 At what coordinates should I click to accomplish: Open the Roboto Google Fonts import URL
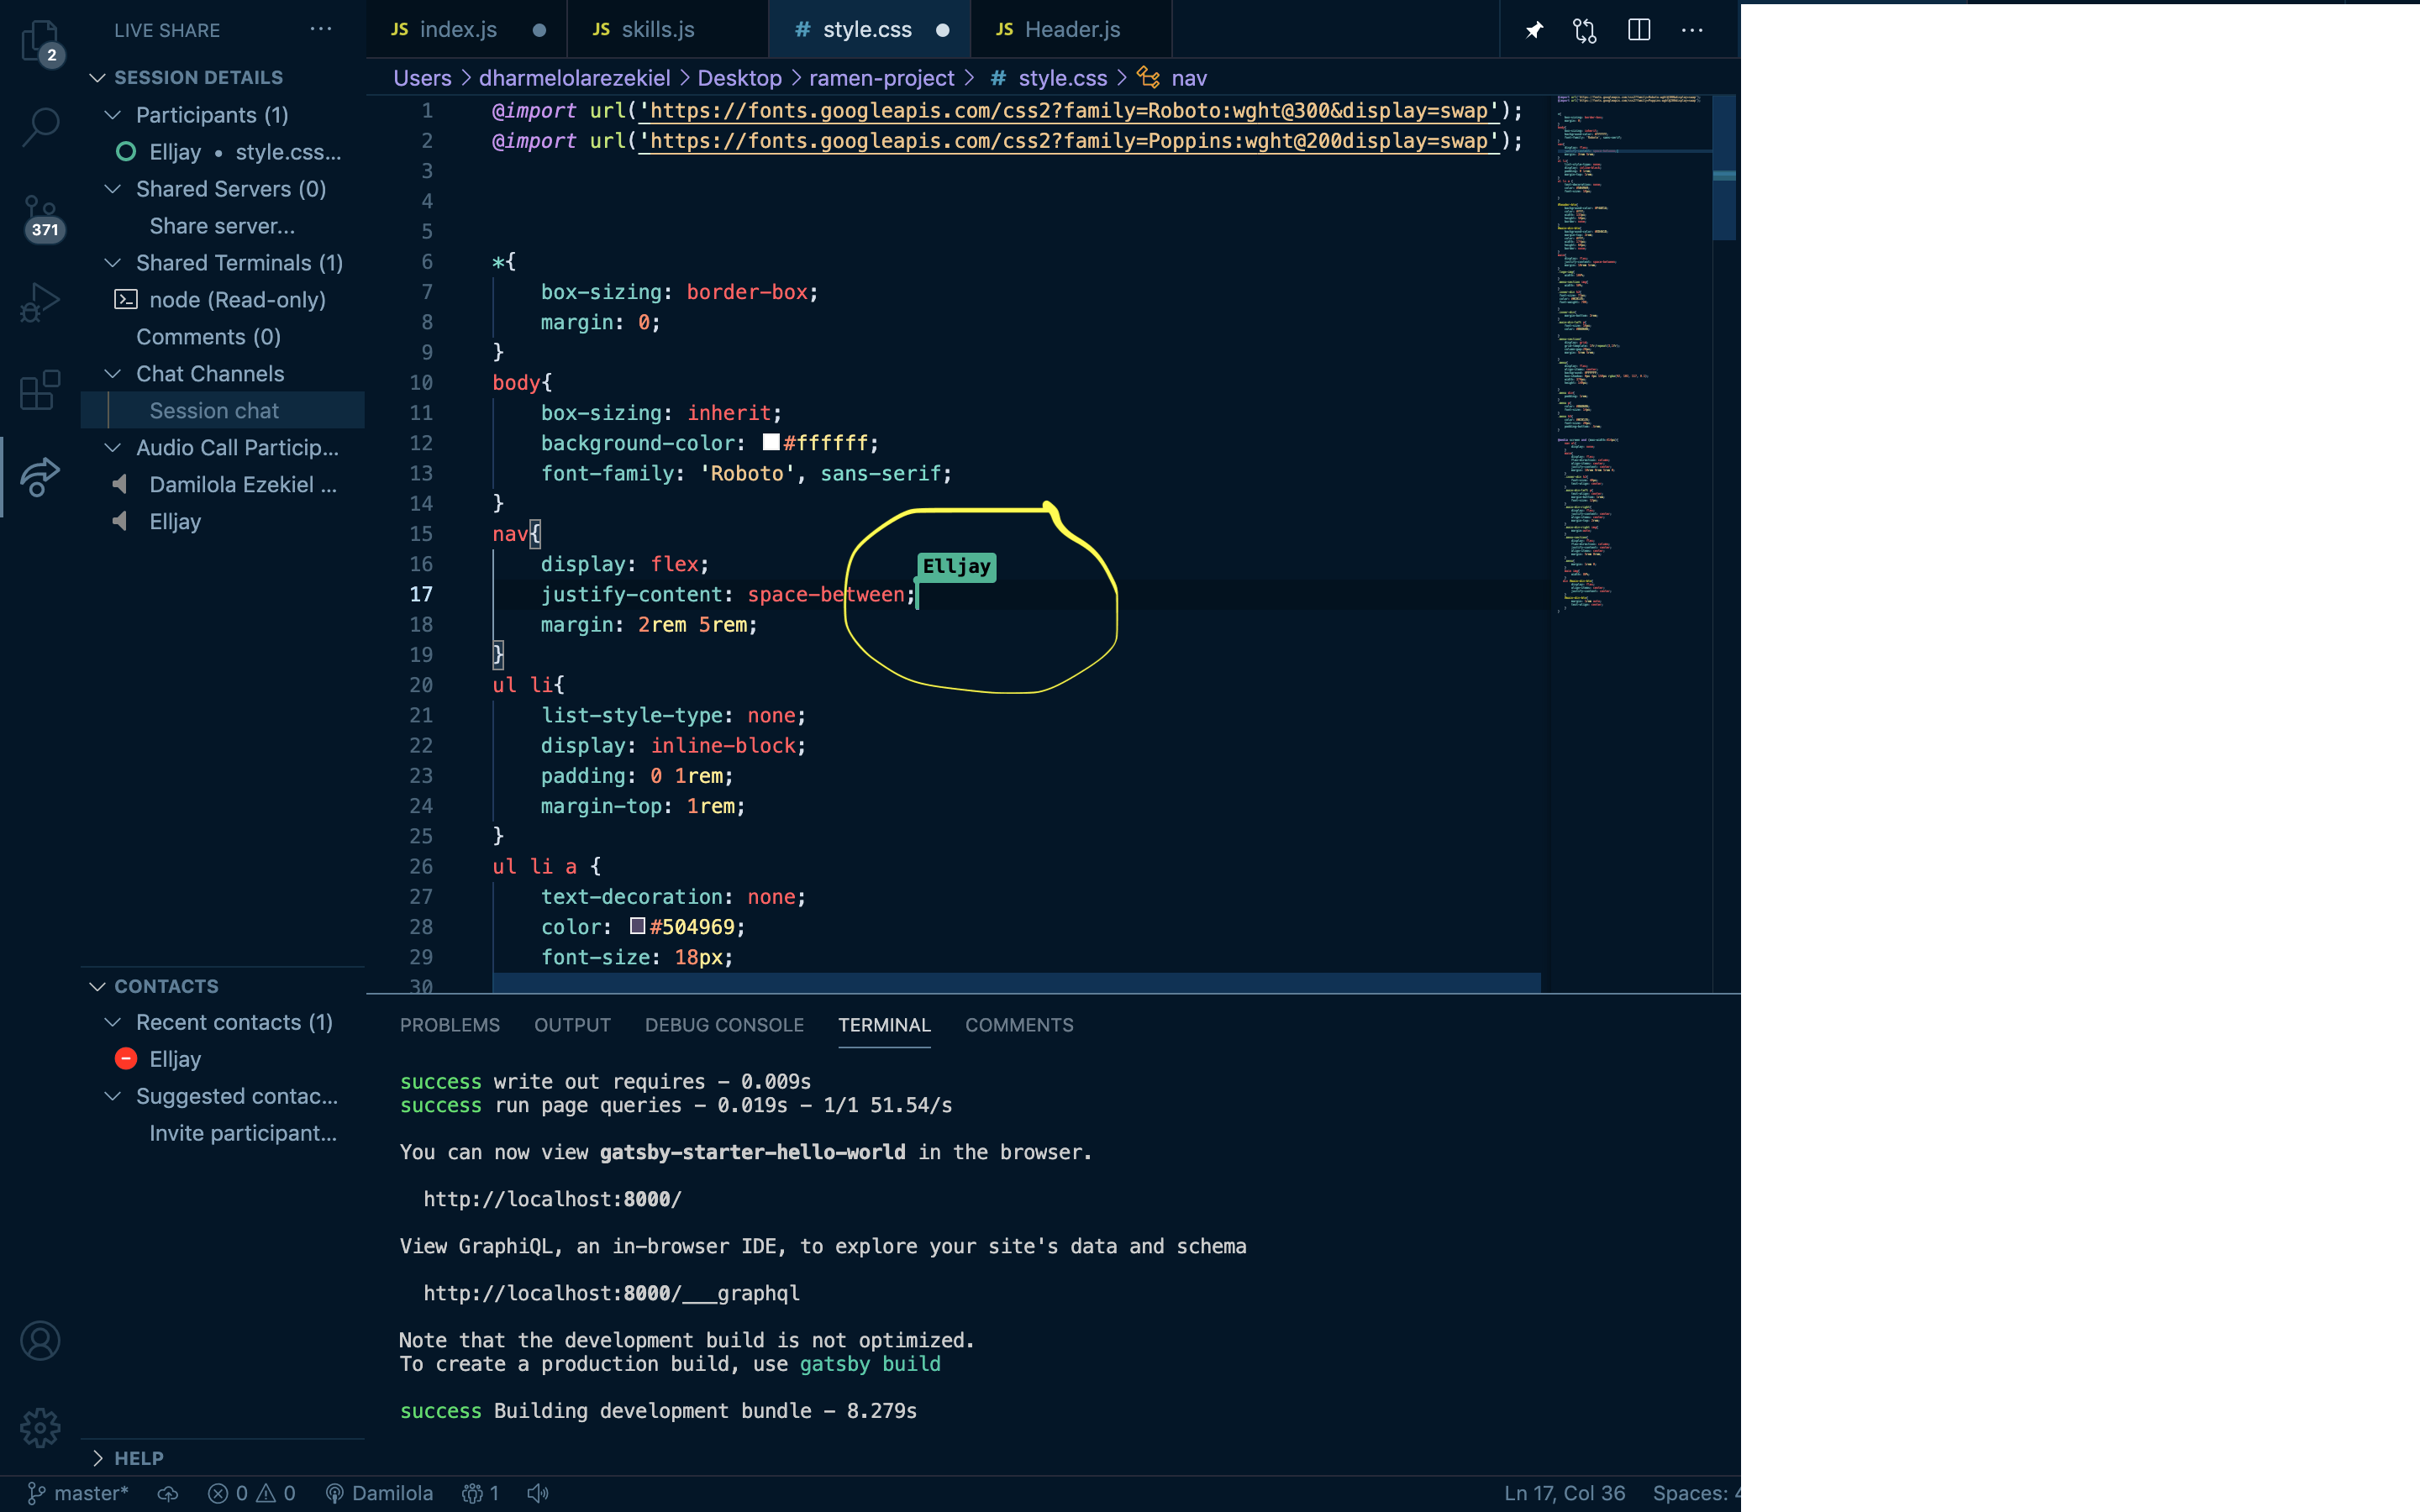pyautogui.click(x=1069, y=111)
